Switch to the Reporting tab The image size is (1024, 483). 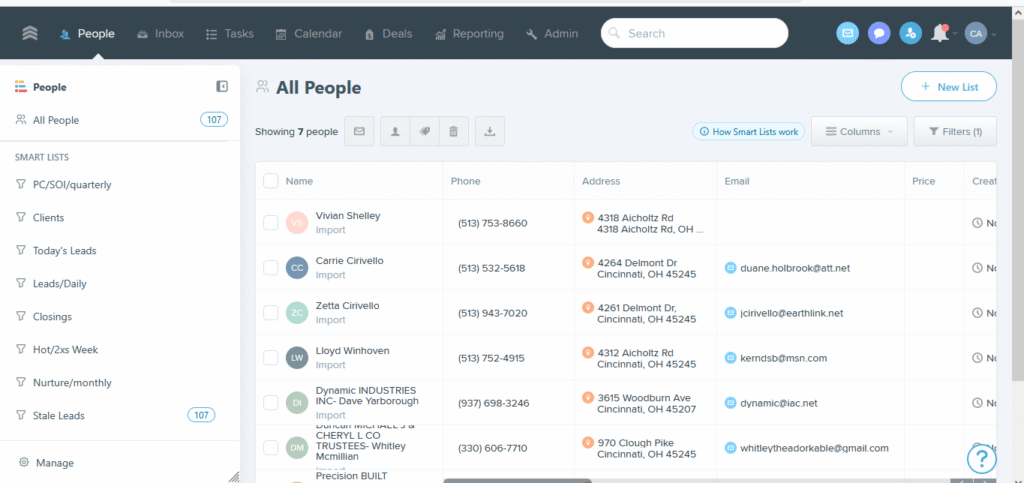click(x=469, y=33)
